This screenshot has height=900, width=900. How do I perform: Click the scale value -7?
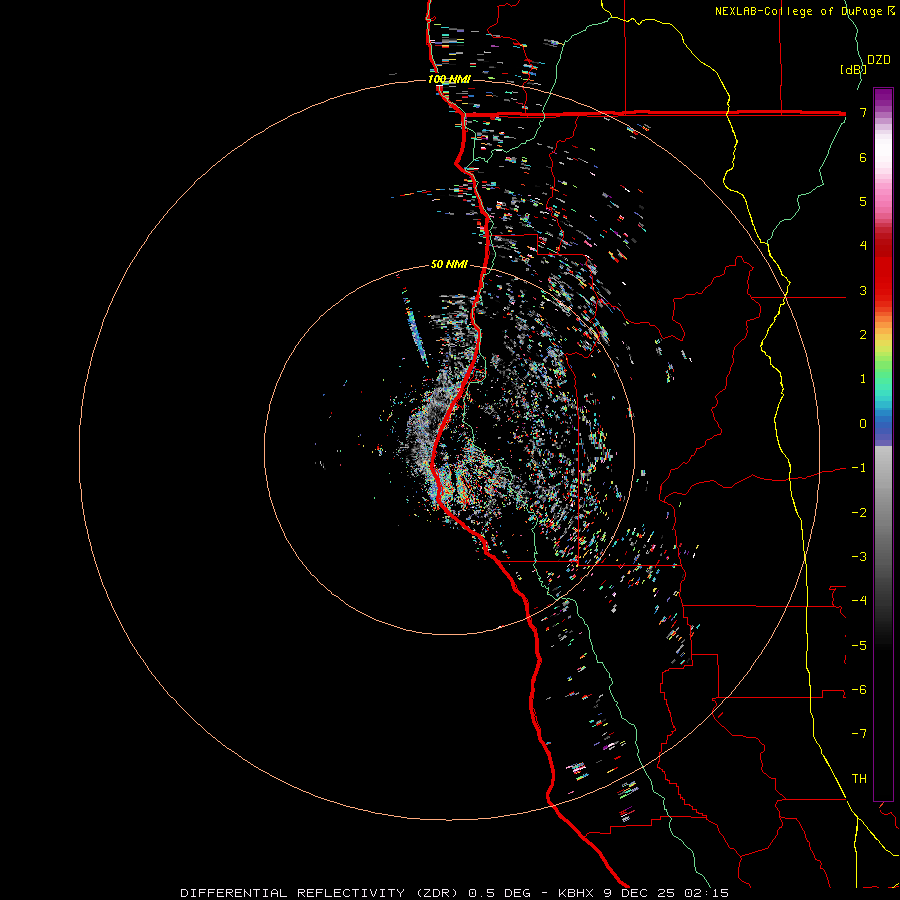click(859, 734)
